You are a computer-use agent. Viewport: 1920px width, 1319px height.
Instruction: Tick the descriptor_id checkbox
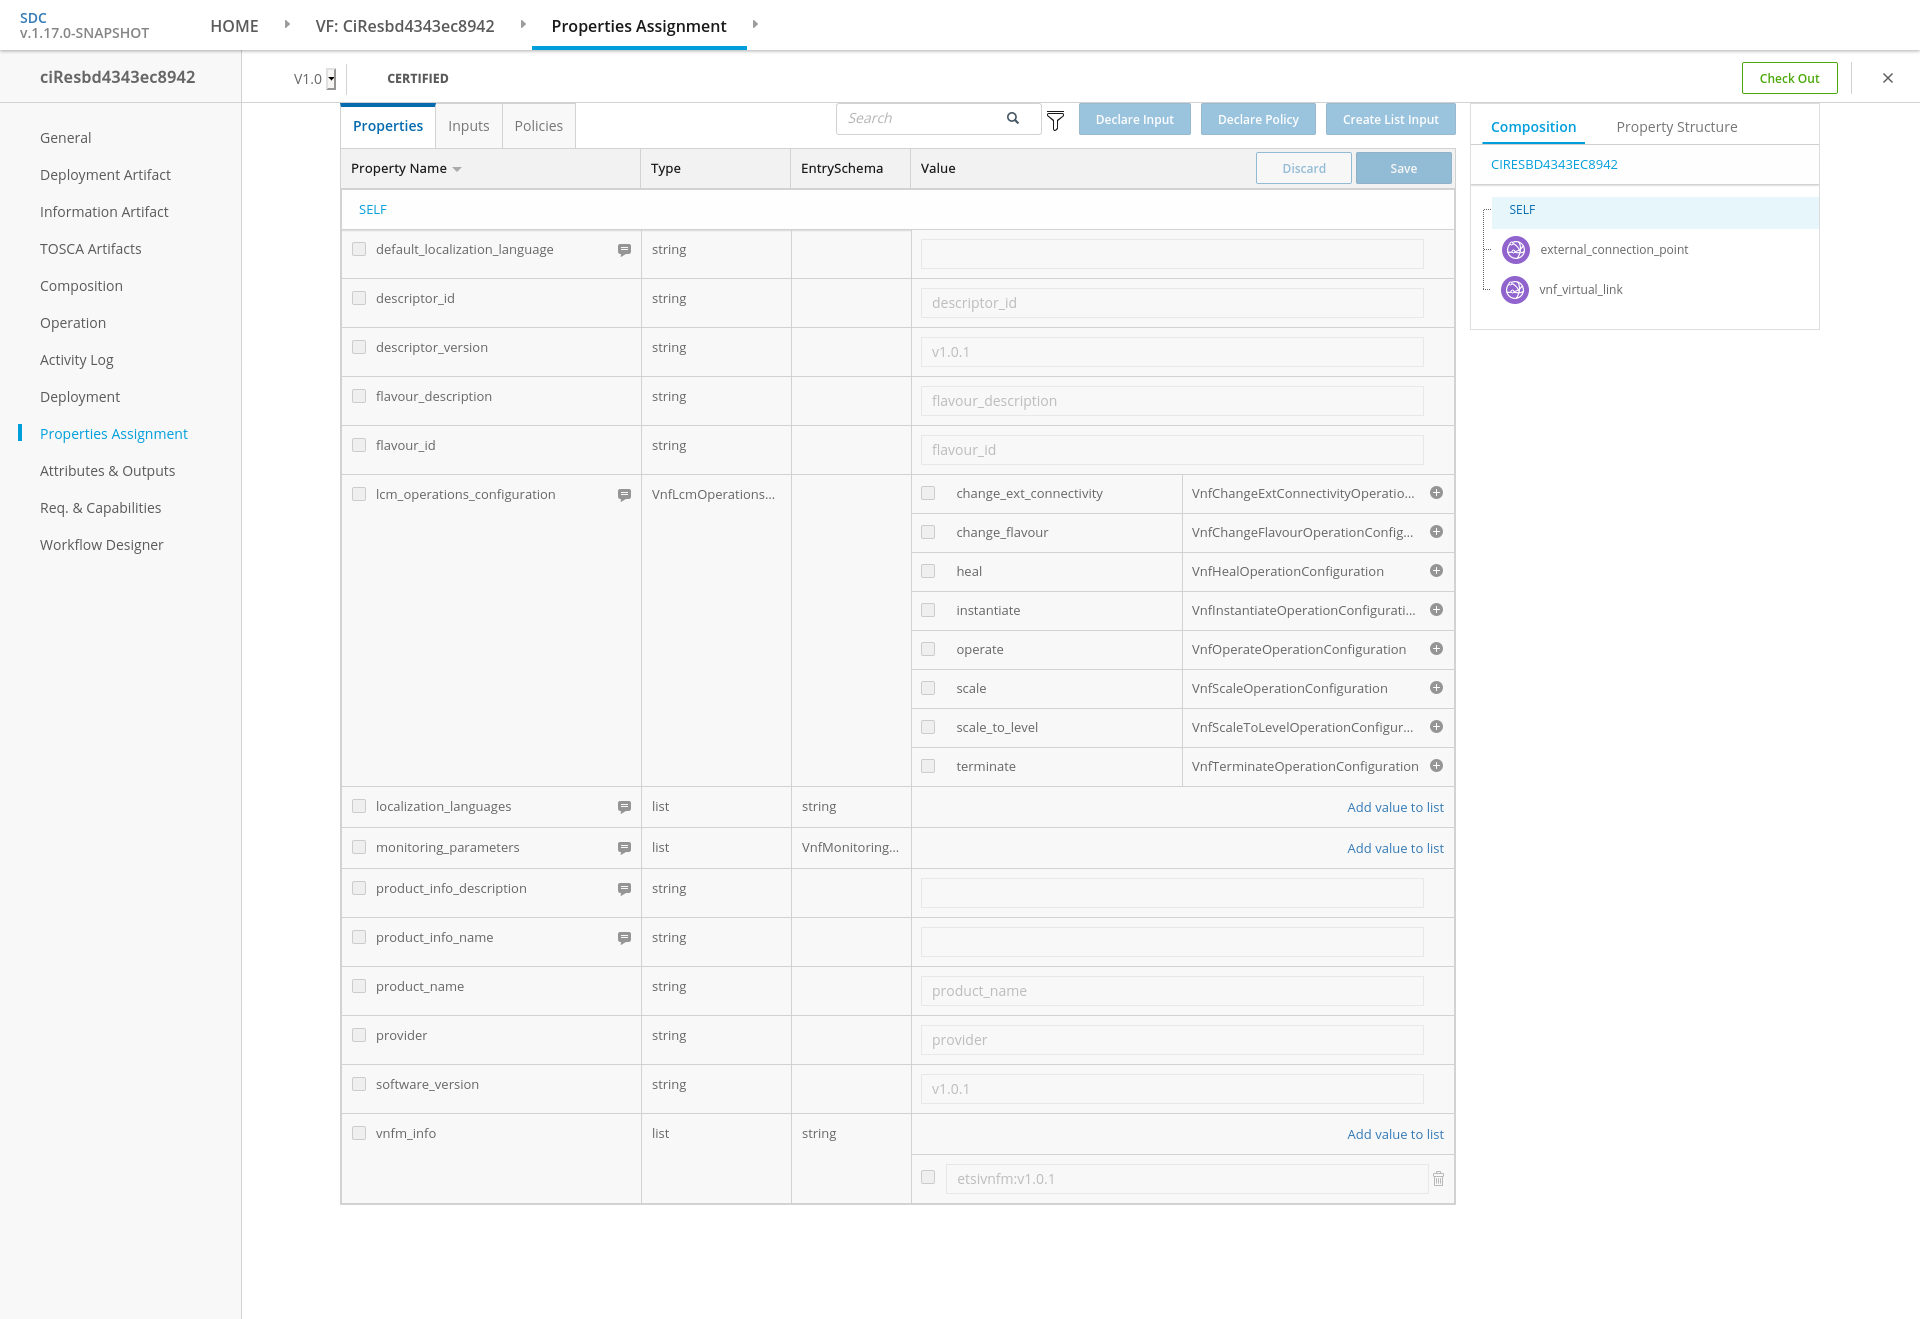coord(359,298)
